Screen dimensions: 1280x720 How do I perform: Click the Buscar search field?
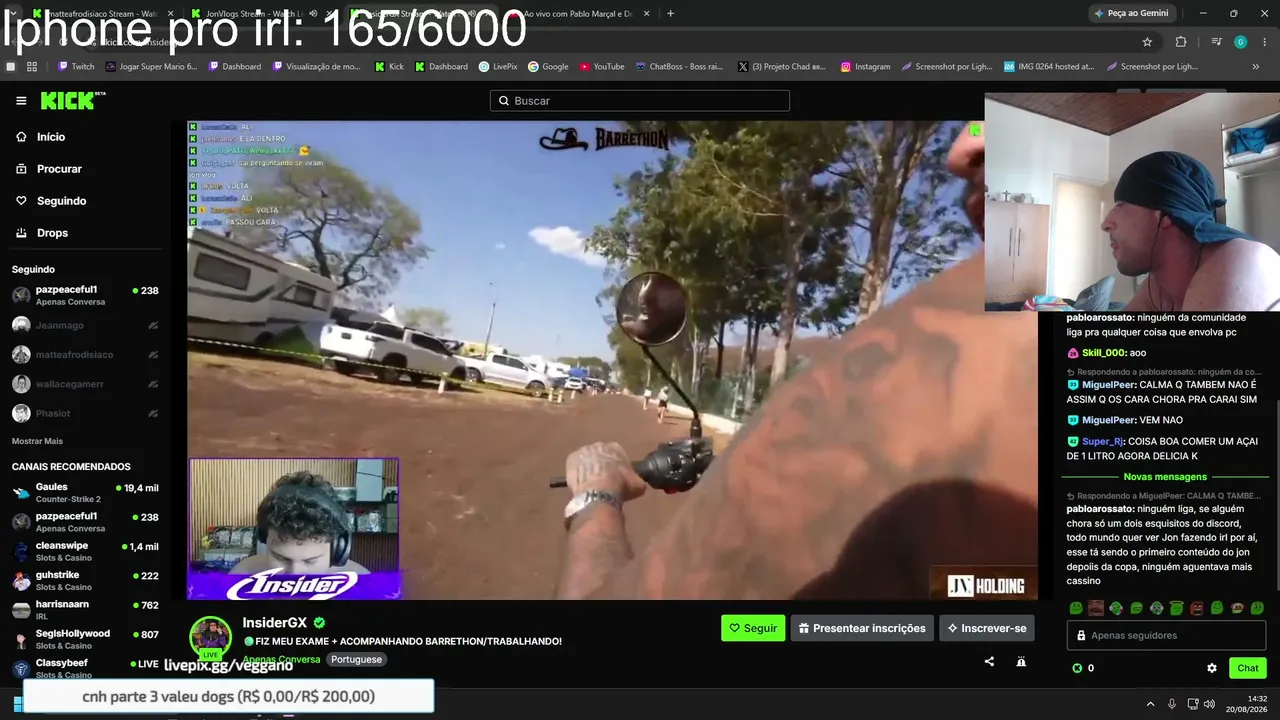pyautogui.click(x=640, y=101)
